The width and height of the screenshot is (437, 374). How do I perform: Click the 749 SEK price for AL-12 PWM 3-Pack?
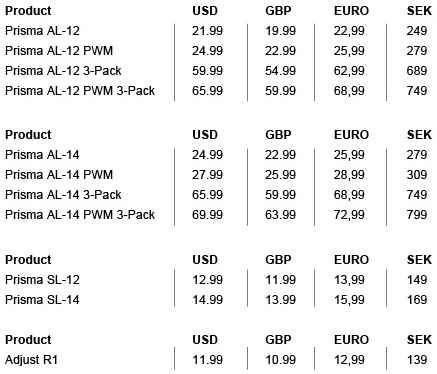[x=417, y=91]
